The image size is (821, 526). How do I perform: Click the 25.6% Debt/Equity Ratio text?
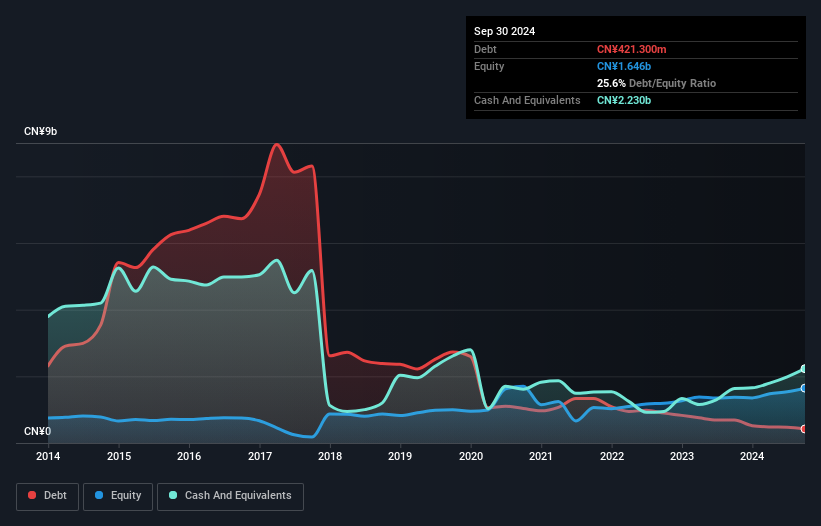click(x=656, y=83)
